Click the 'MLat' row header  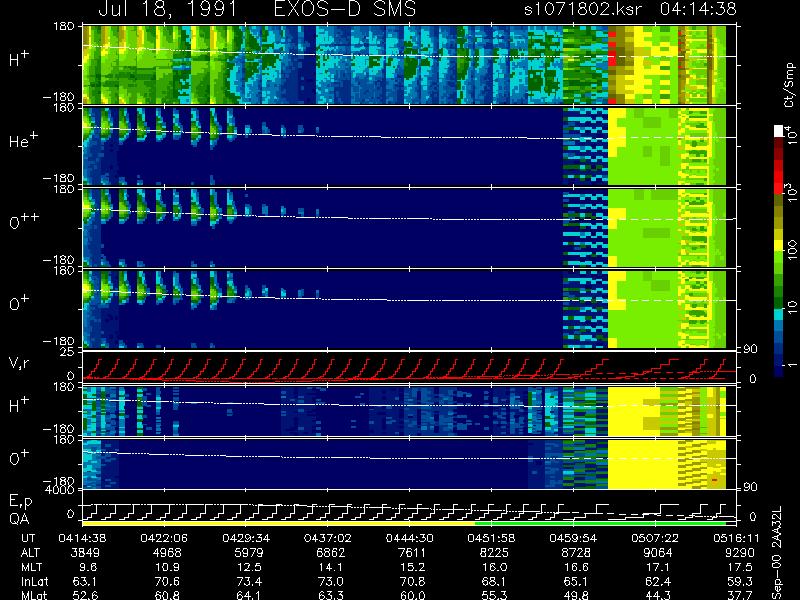tap(34, 595)
